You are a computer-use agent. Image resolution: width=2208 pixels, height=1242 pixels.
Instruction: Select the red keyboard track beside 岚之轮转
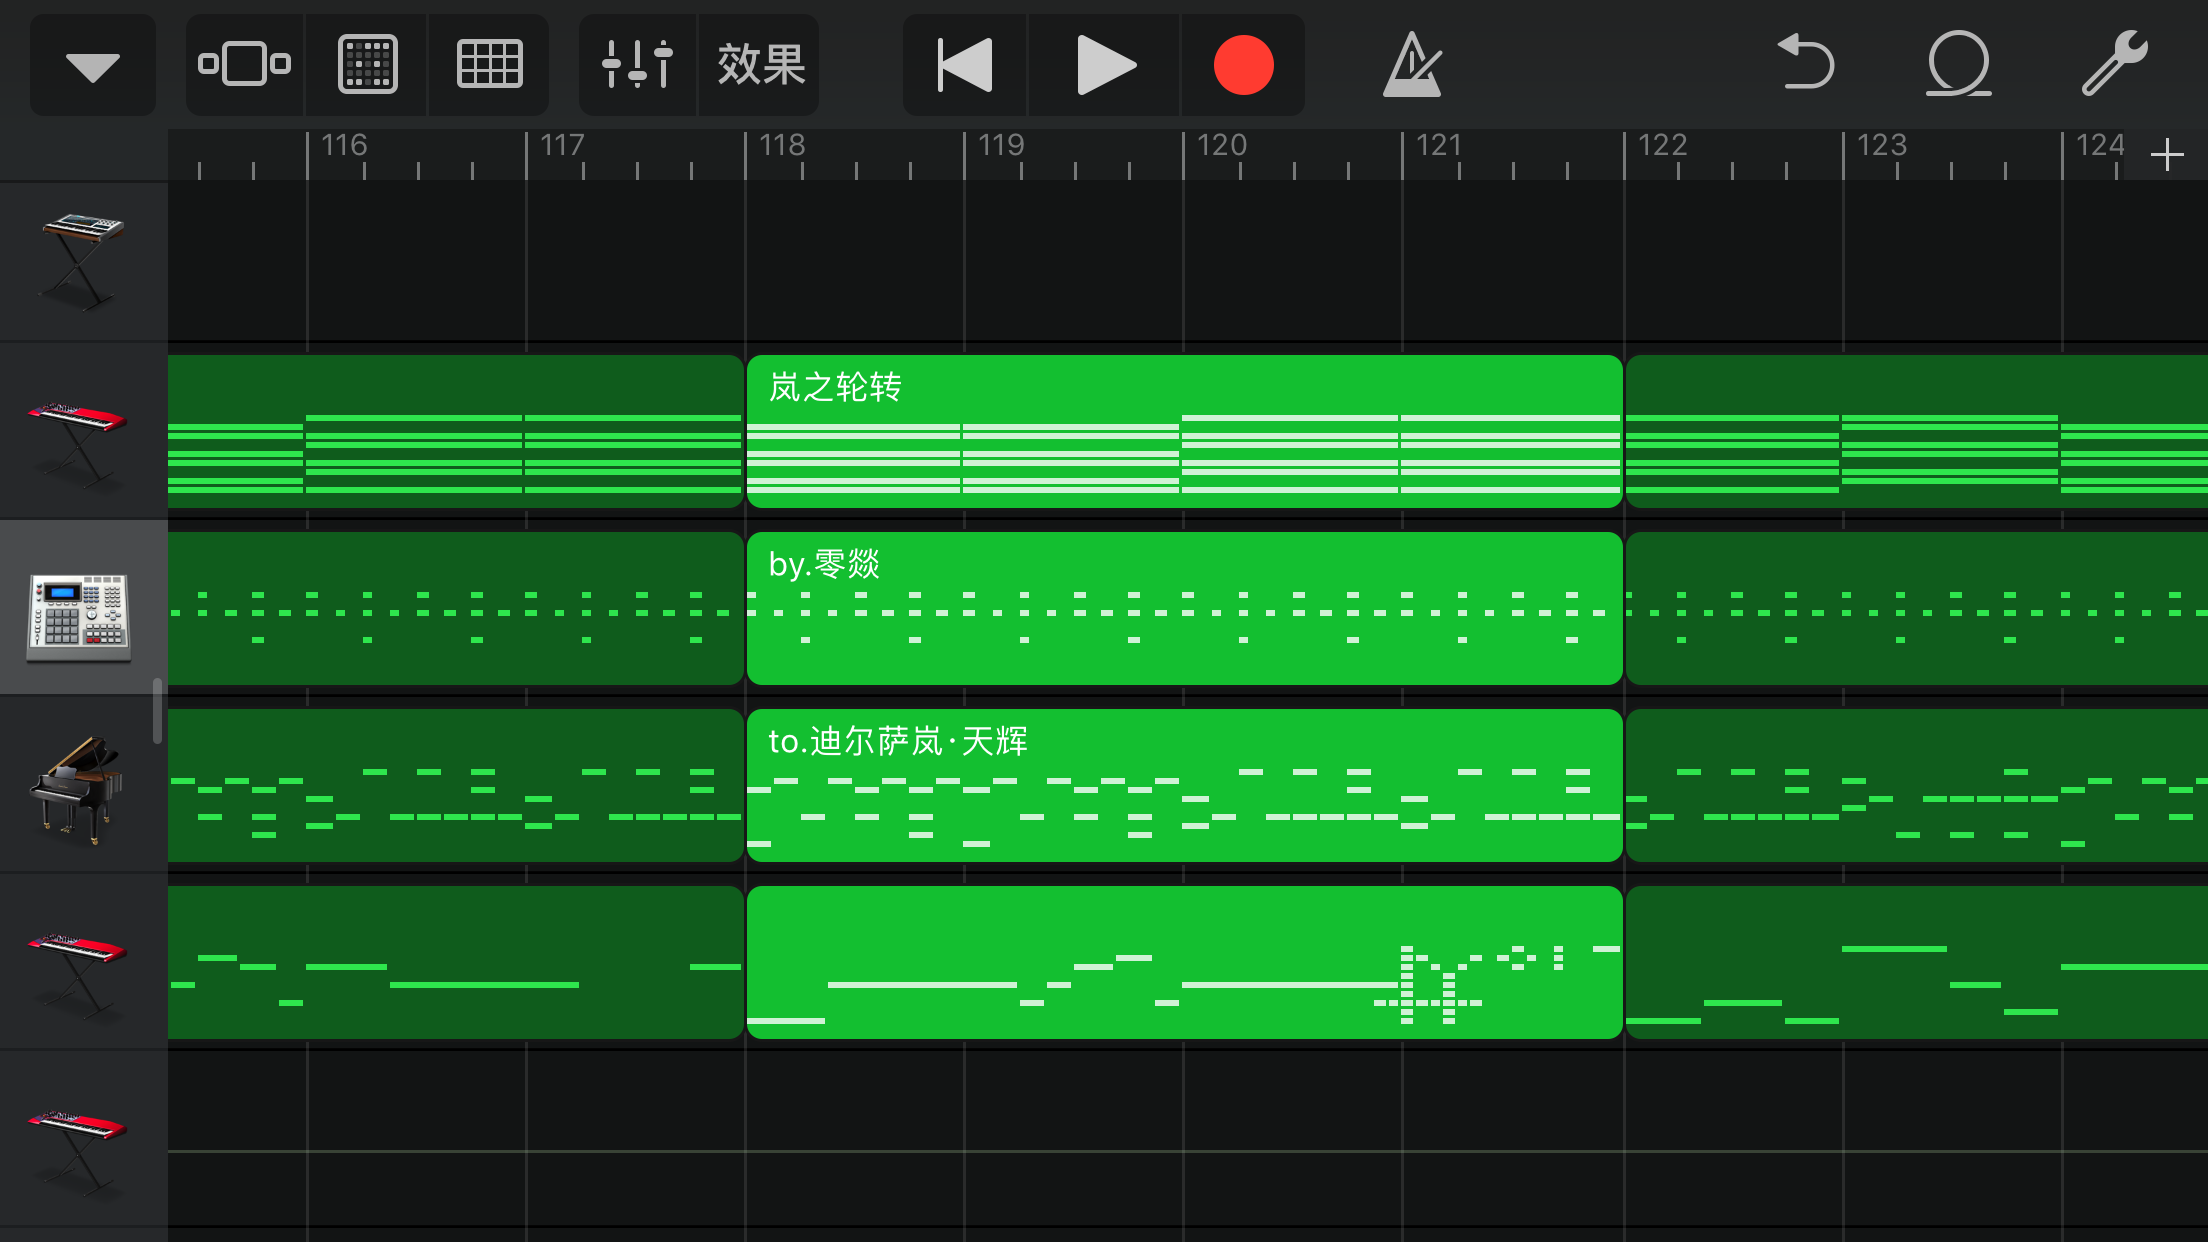point(83,431)
